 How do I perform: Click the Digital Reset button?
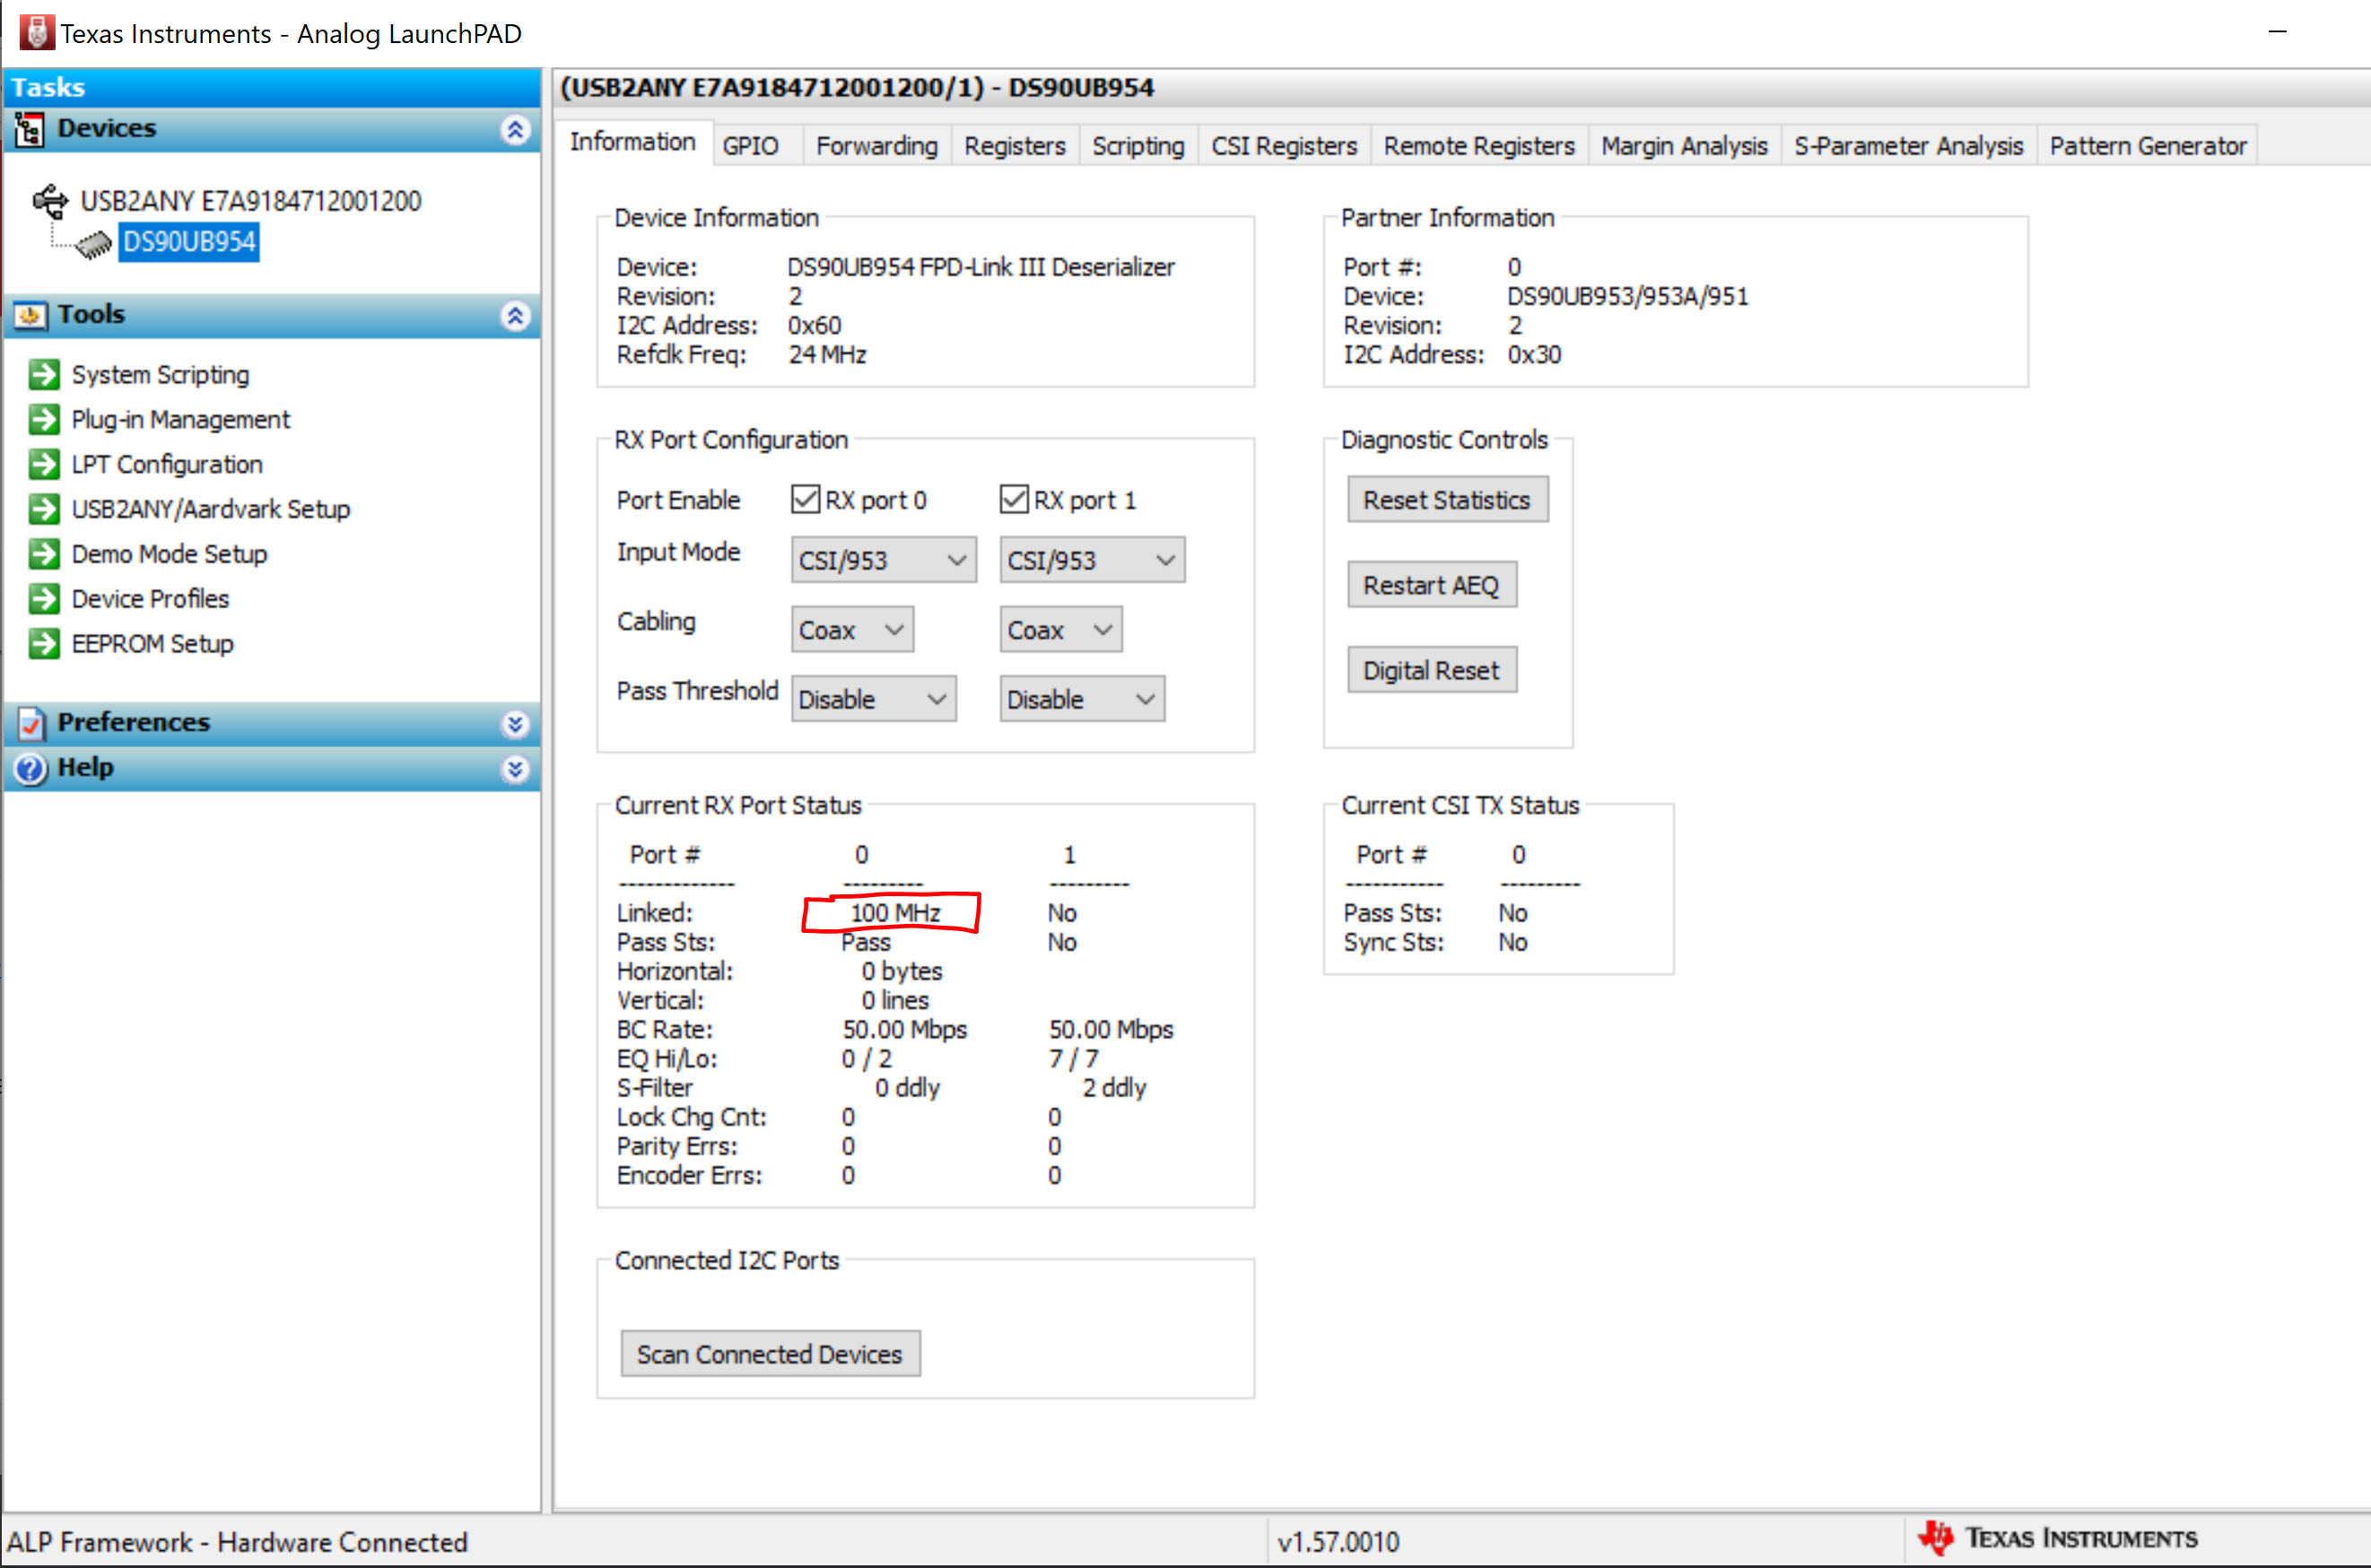(x=1431, y=670)
